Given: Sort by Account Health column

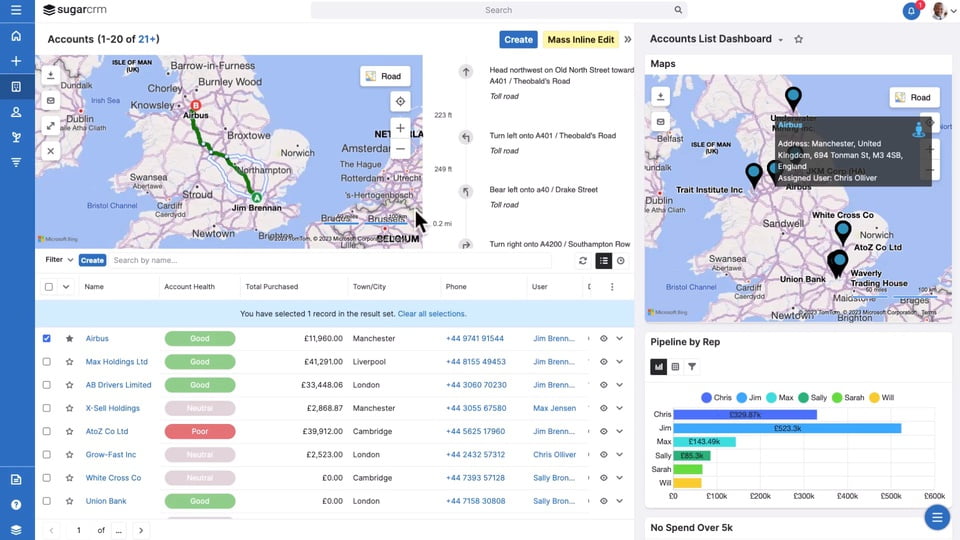Looking at the screenshot, I should 189,287.
